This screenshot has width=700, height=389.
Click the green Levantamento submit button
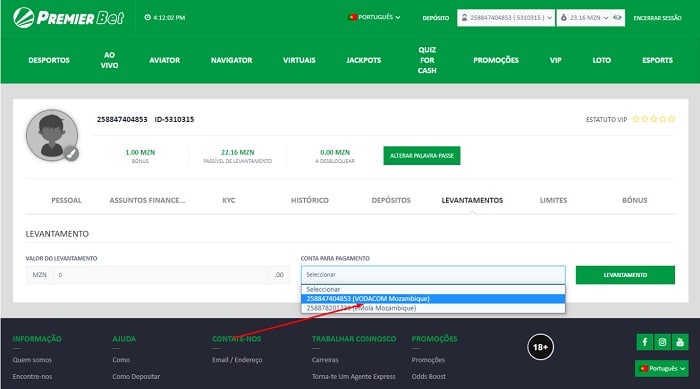625,275
